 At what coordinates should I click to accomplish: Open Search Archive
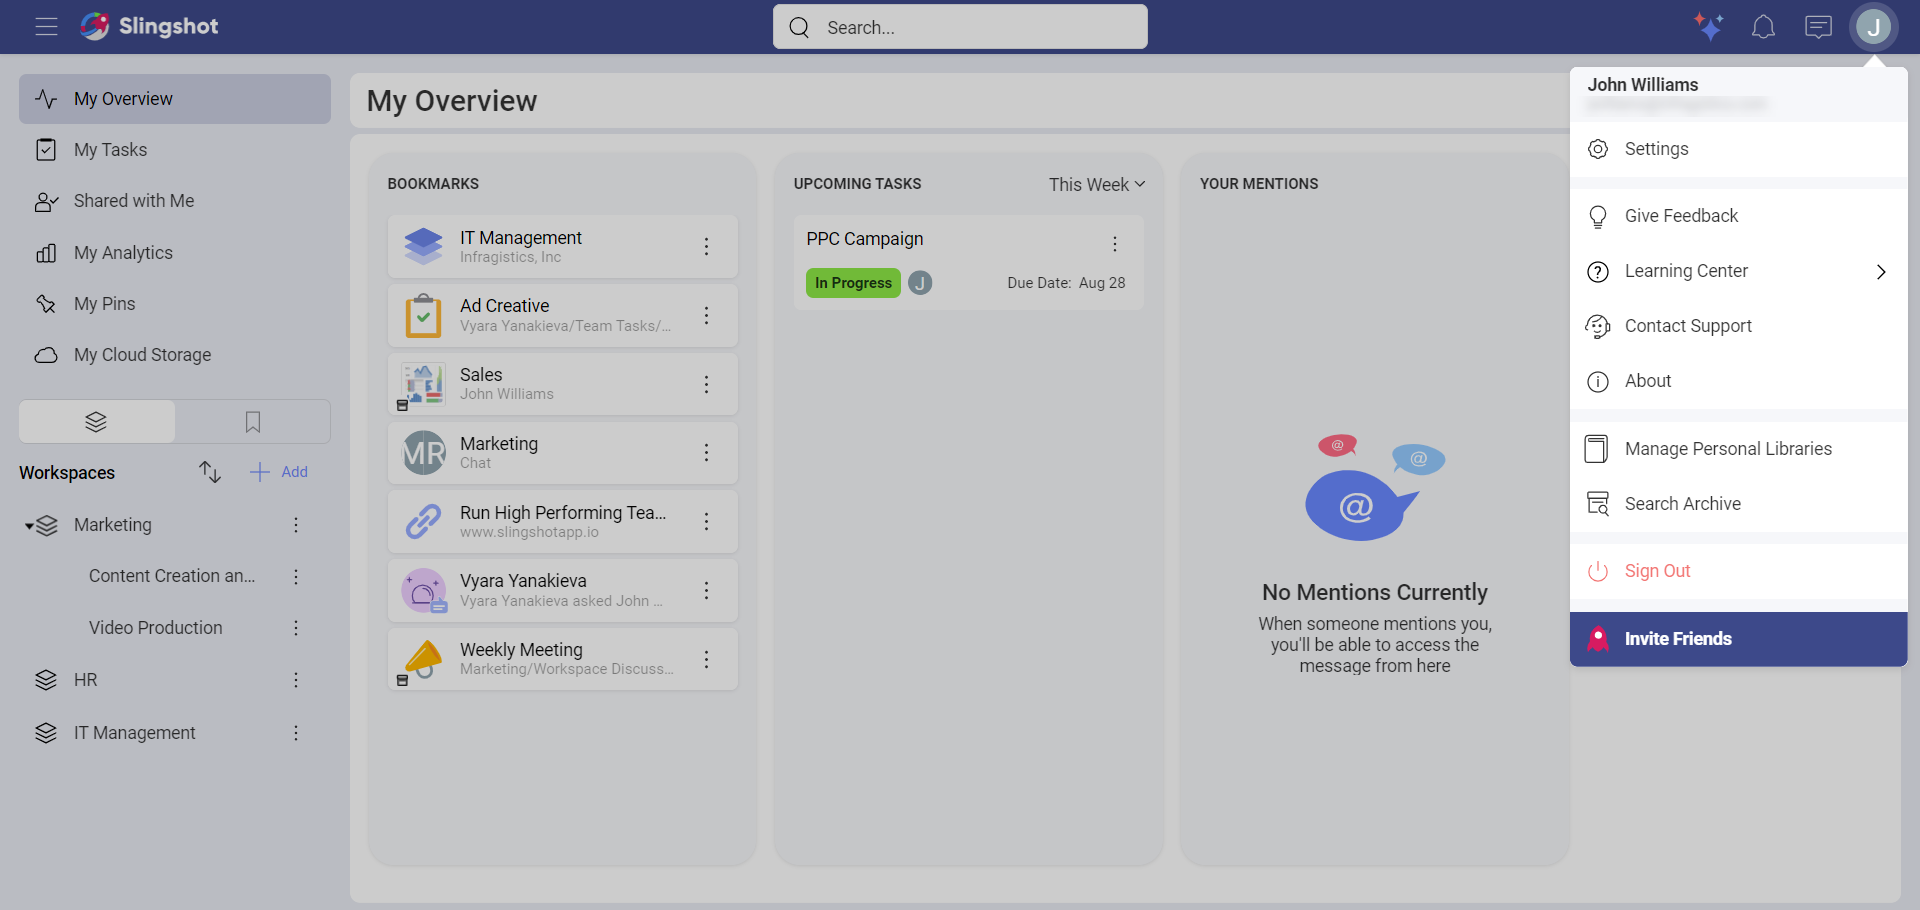click(x=1738, y=504)
